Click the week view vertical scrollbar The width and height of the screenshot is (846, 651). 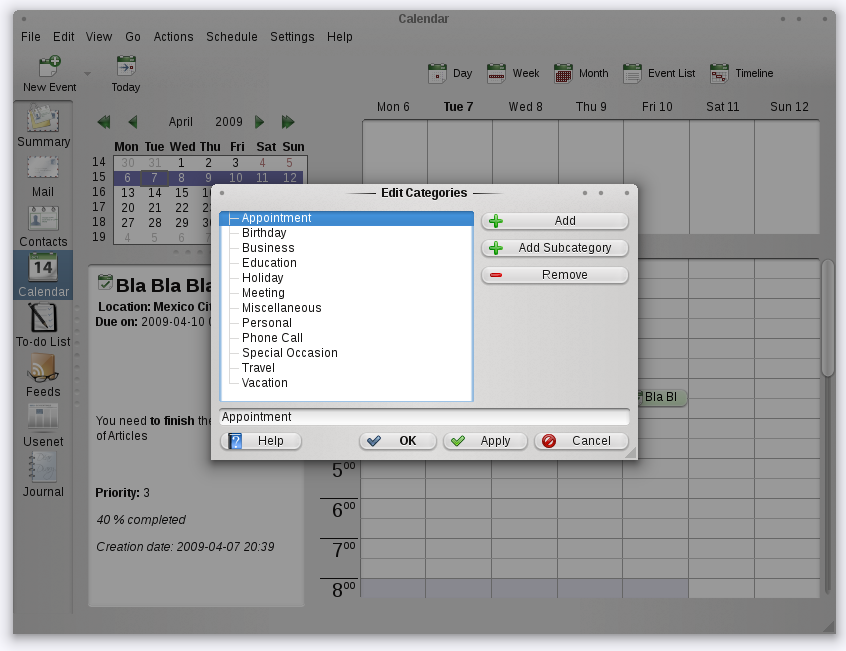828,318
